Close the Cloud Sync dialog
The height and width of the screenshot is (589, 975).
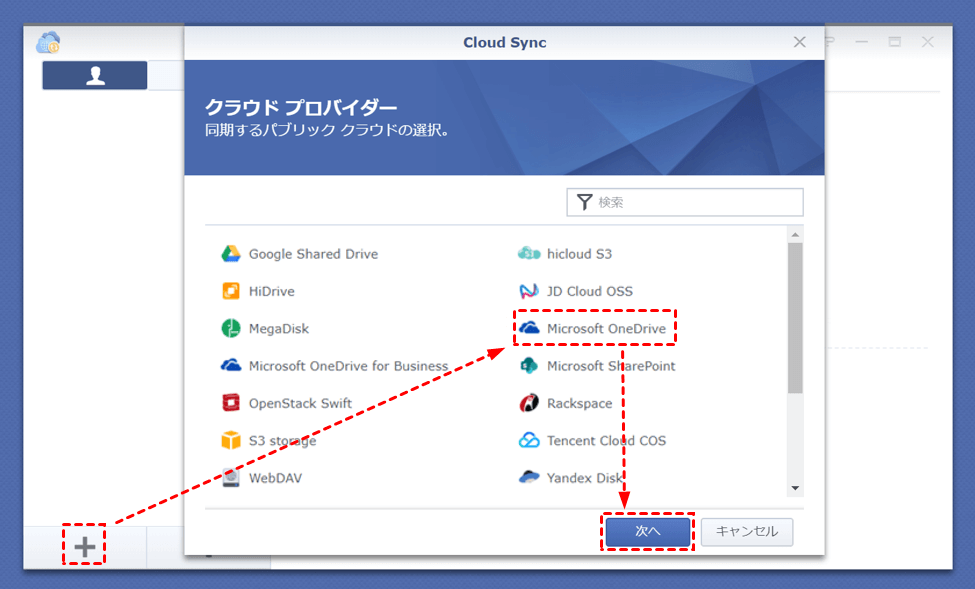[800, 42]
